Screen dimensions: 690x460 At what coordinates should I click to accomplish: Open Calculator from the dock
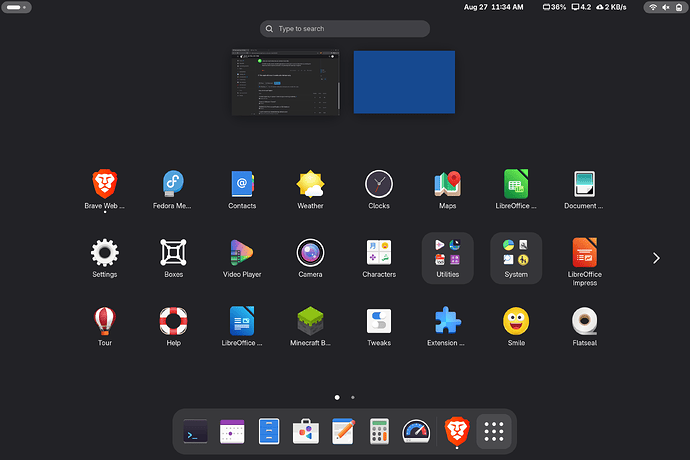379,431
